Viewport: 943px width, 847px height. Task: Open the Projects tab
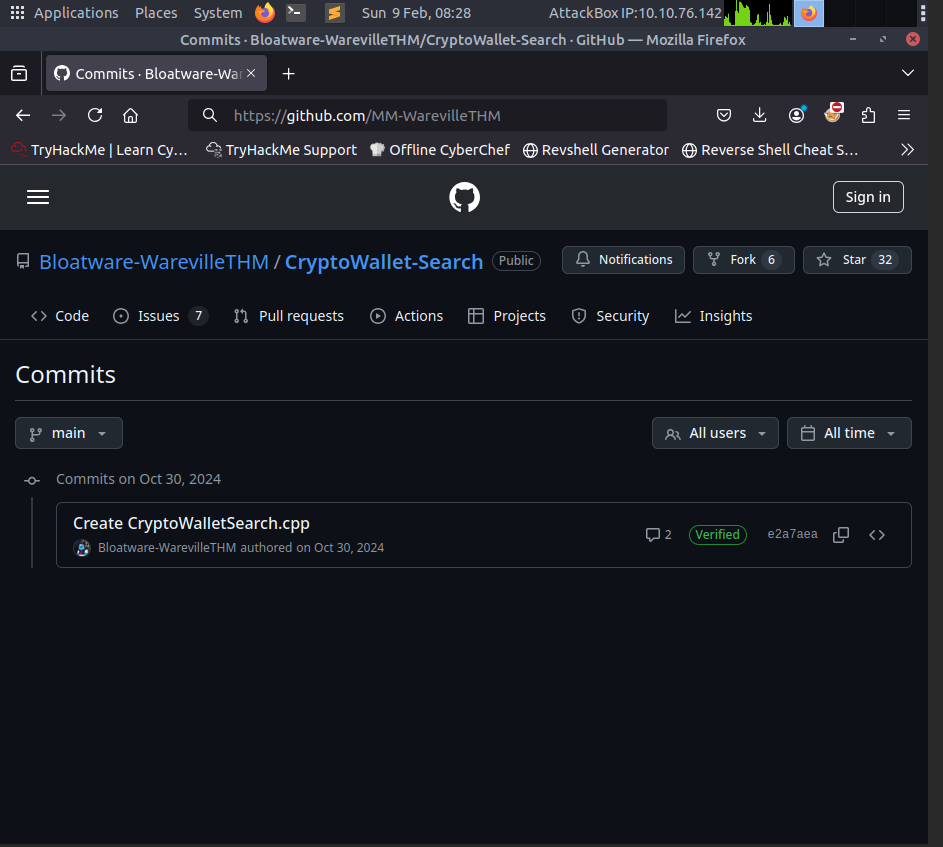pos(507,316)
